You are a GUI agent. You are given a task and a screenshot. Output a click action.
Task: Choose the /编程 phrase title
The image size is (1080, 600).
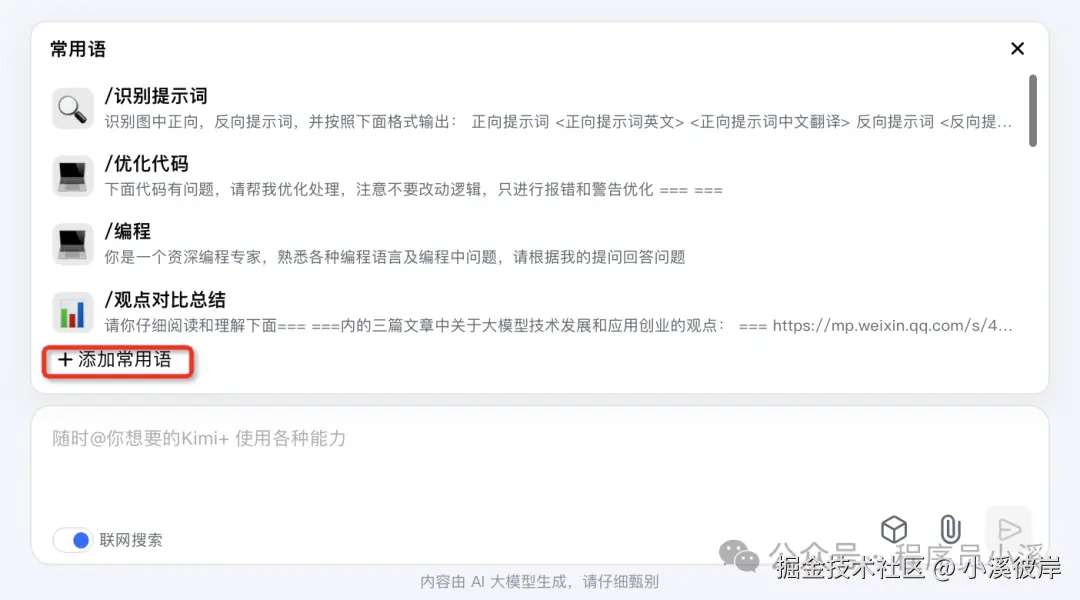tap(127, 231)
